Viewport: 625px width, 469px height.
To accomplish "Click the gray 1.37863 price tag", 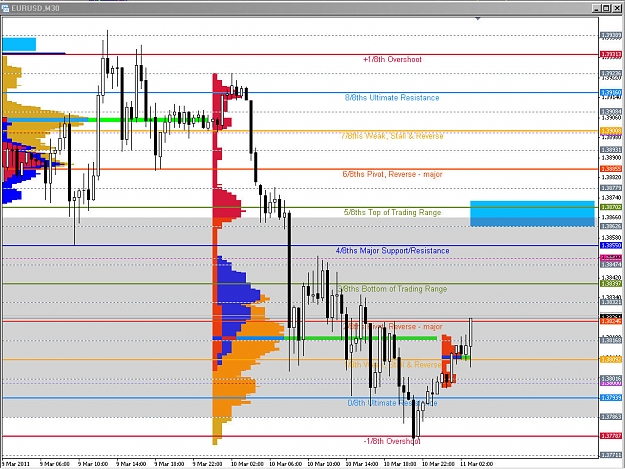I will pos(611,417).
